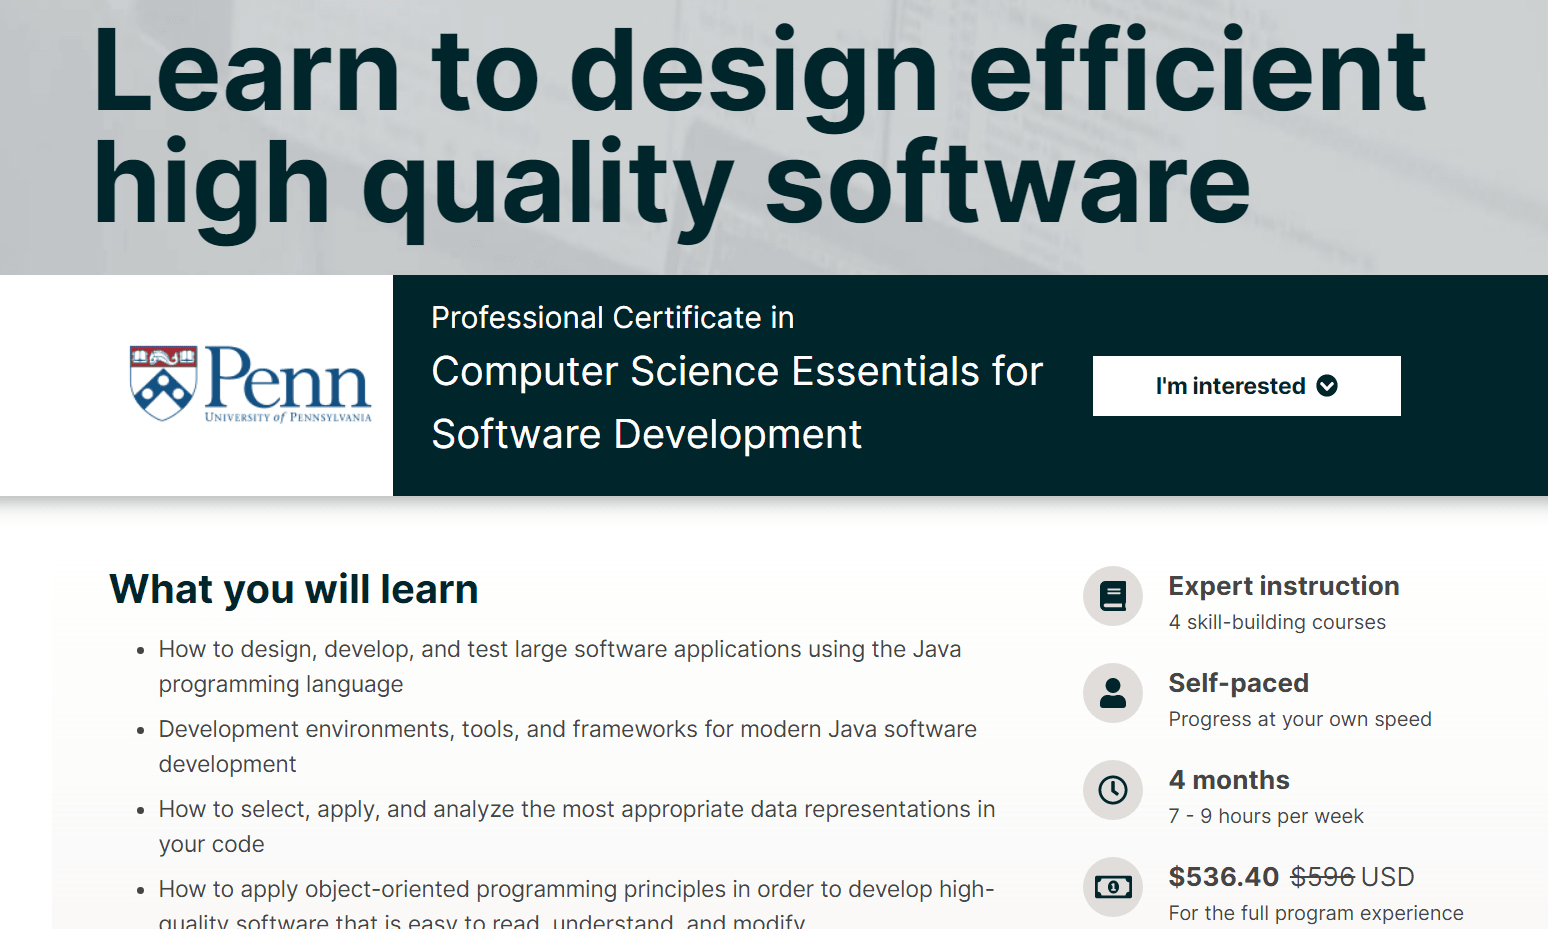Select the crossed-out price $596
Viewport: 1548px width, 929px height.
pos(1322,877)
